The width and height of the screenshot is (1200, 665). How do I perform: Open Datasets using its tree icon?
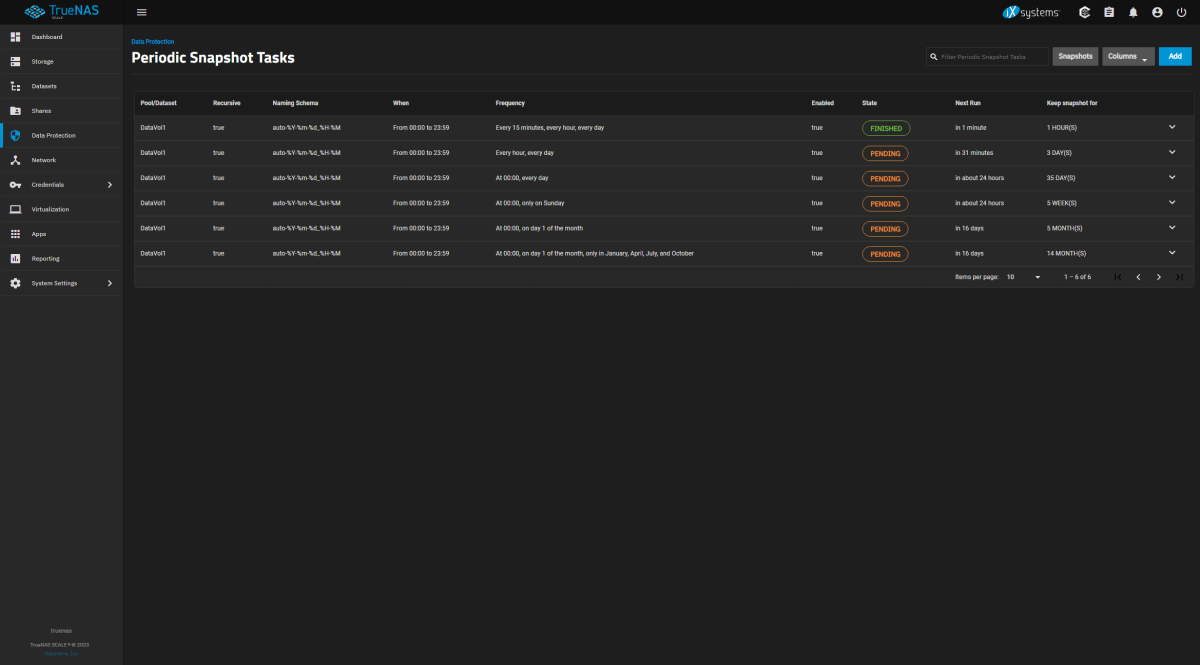tap(15, 86)
